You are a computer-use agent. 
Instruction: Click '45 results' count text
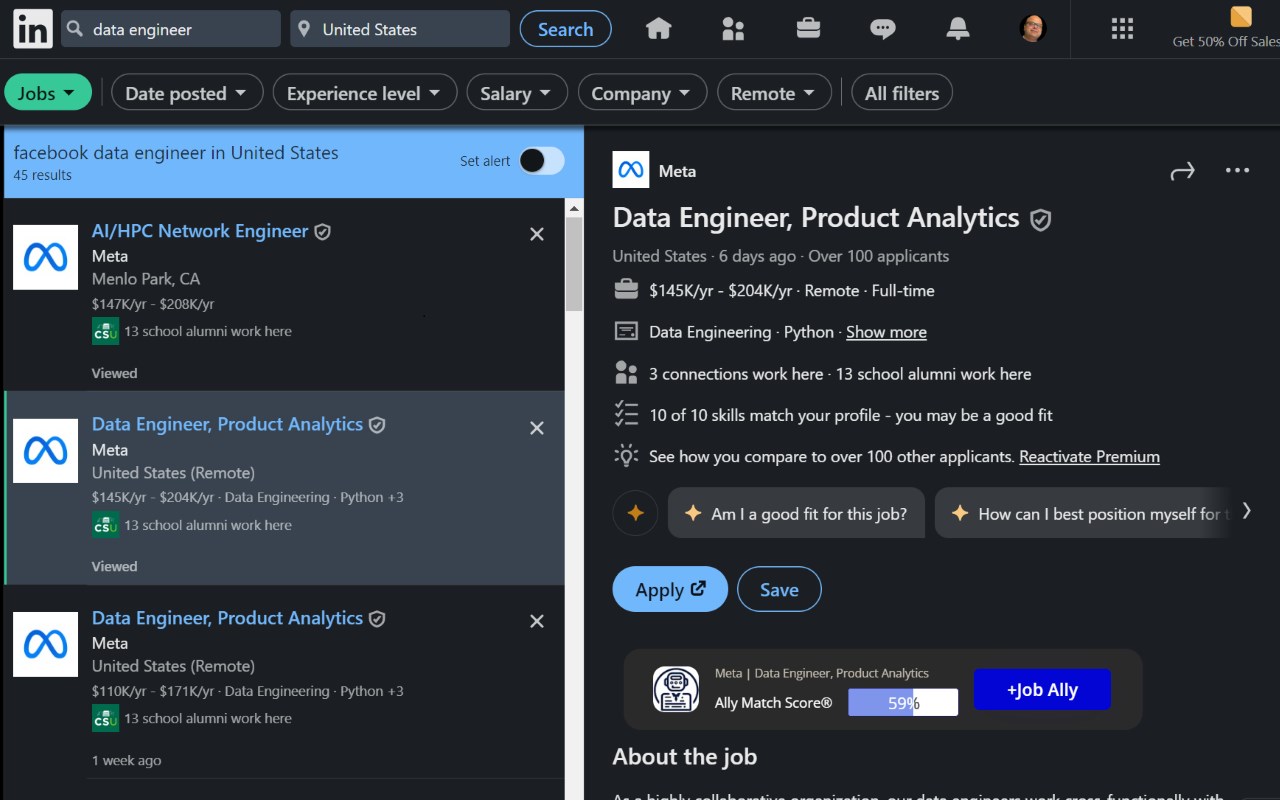tap(43, 175)
